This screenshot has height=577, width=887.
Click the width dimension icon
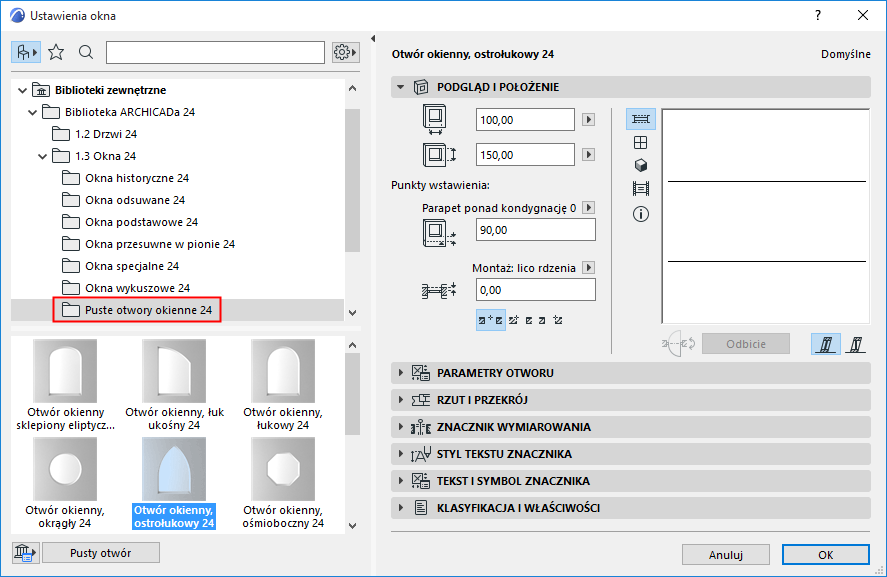[x=435, y=119]
